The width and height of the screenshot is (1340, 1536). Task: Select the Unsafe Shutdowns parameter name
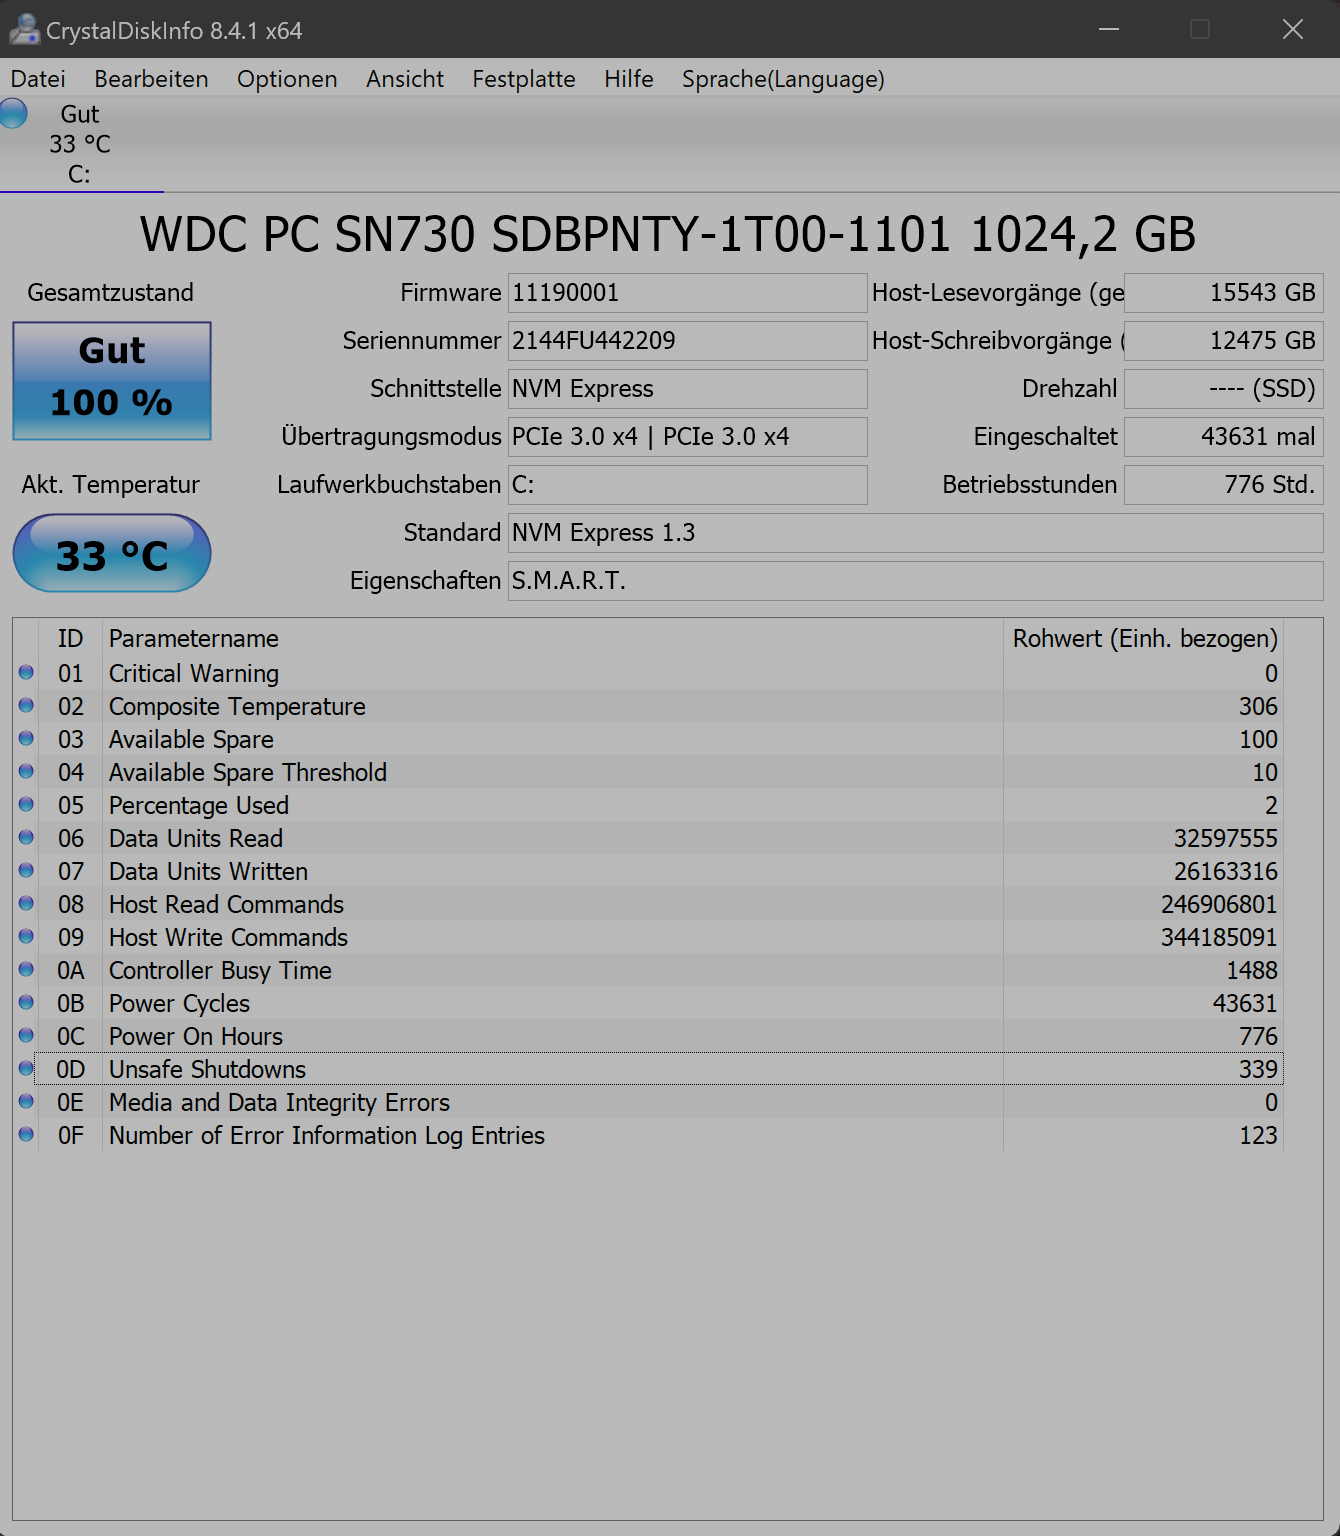207,1069
